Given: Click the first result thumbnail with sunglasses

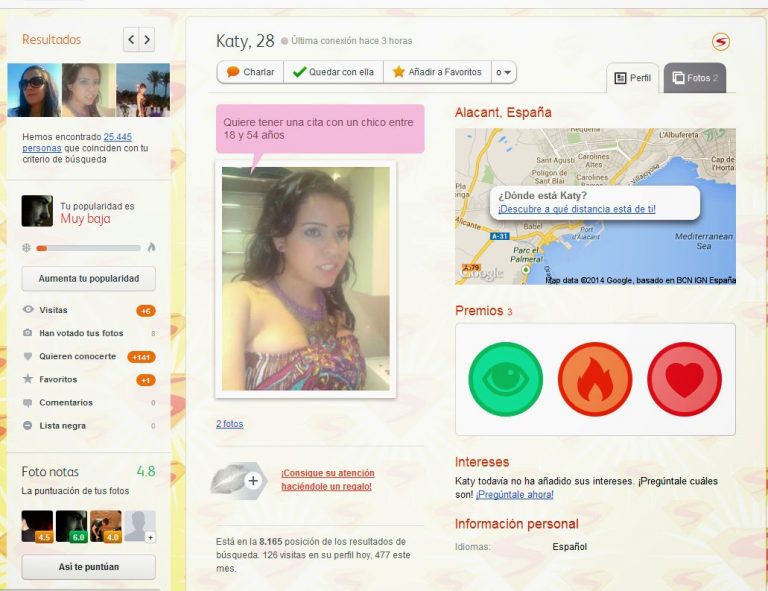Looking at the screenshot, I should (33, 91).
